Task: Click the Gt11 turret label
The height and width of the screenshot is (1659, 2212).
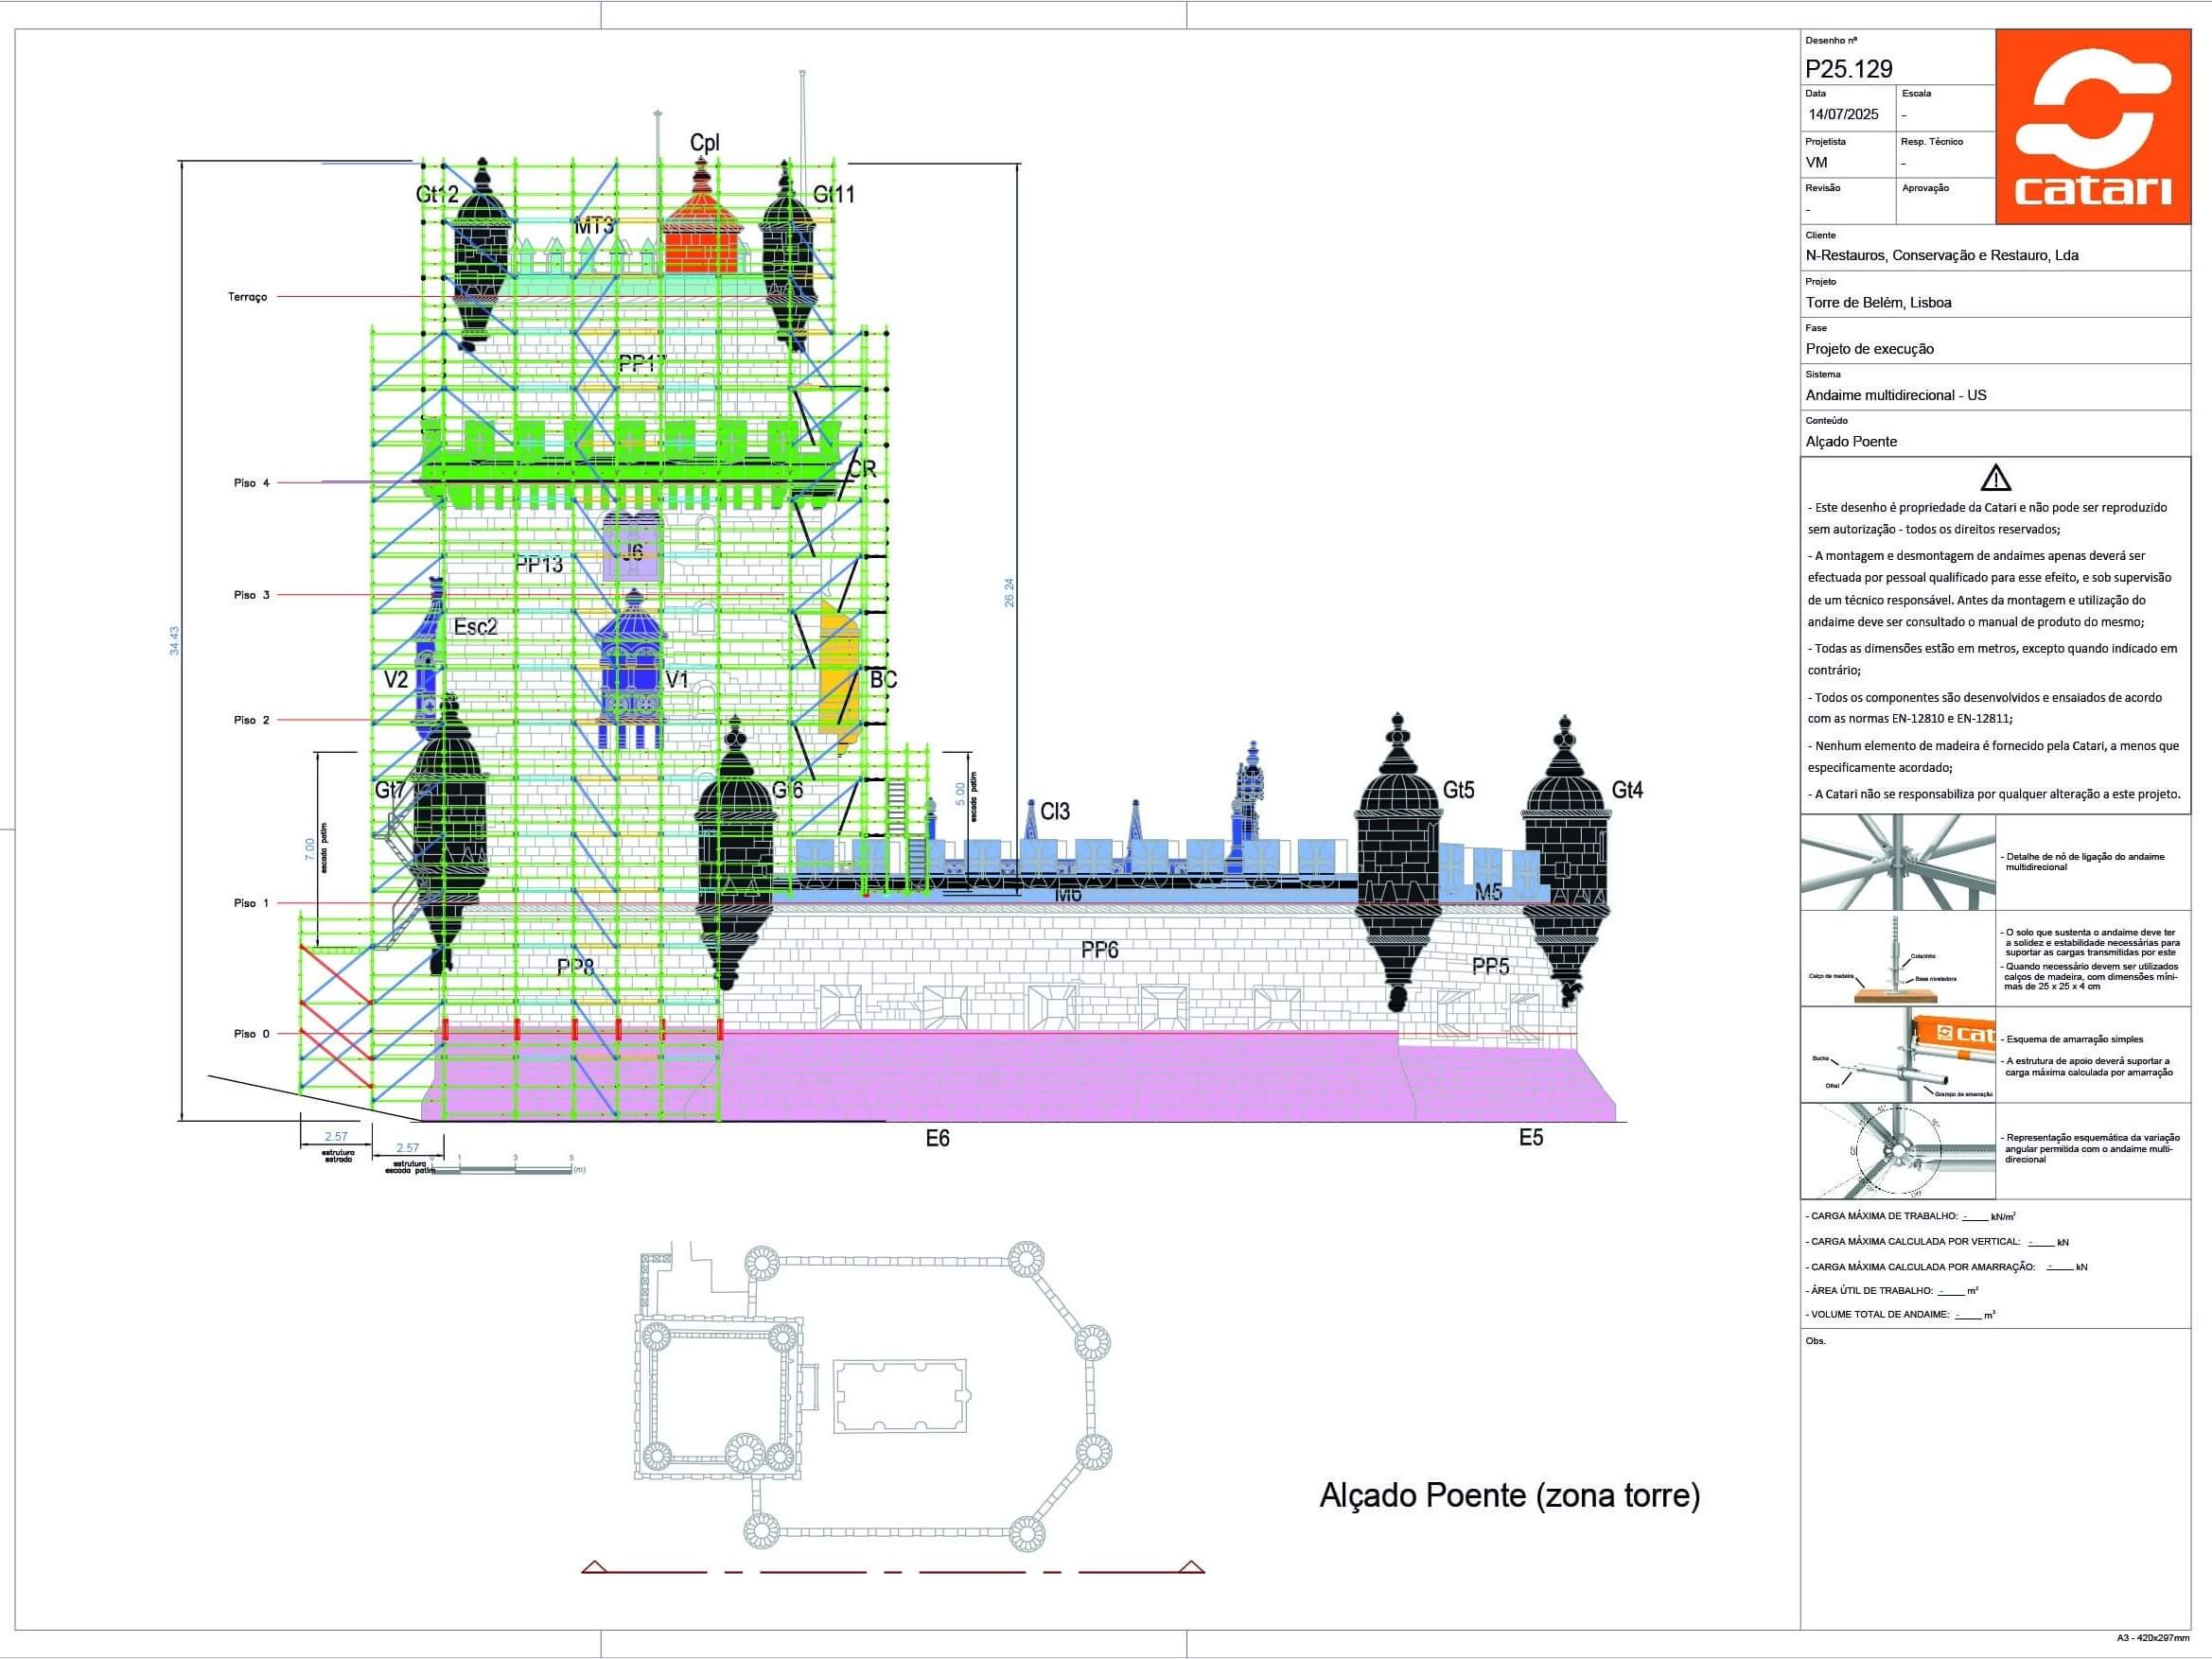Action: pyautogui.click(x=834, y=194)
